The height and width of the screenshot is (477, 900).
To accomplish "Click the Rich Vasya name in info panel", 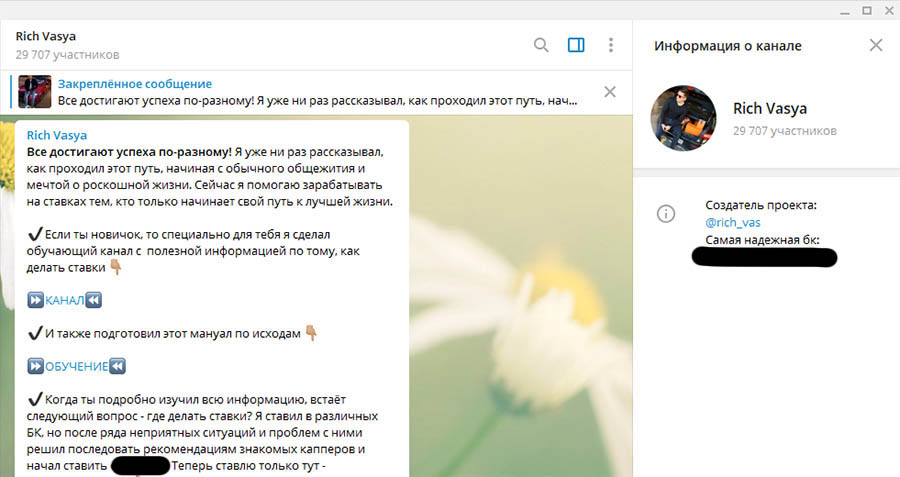I will (x=769, y=109).
